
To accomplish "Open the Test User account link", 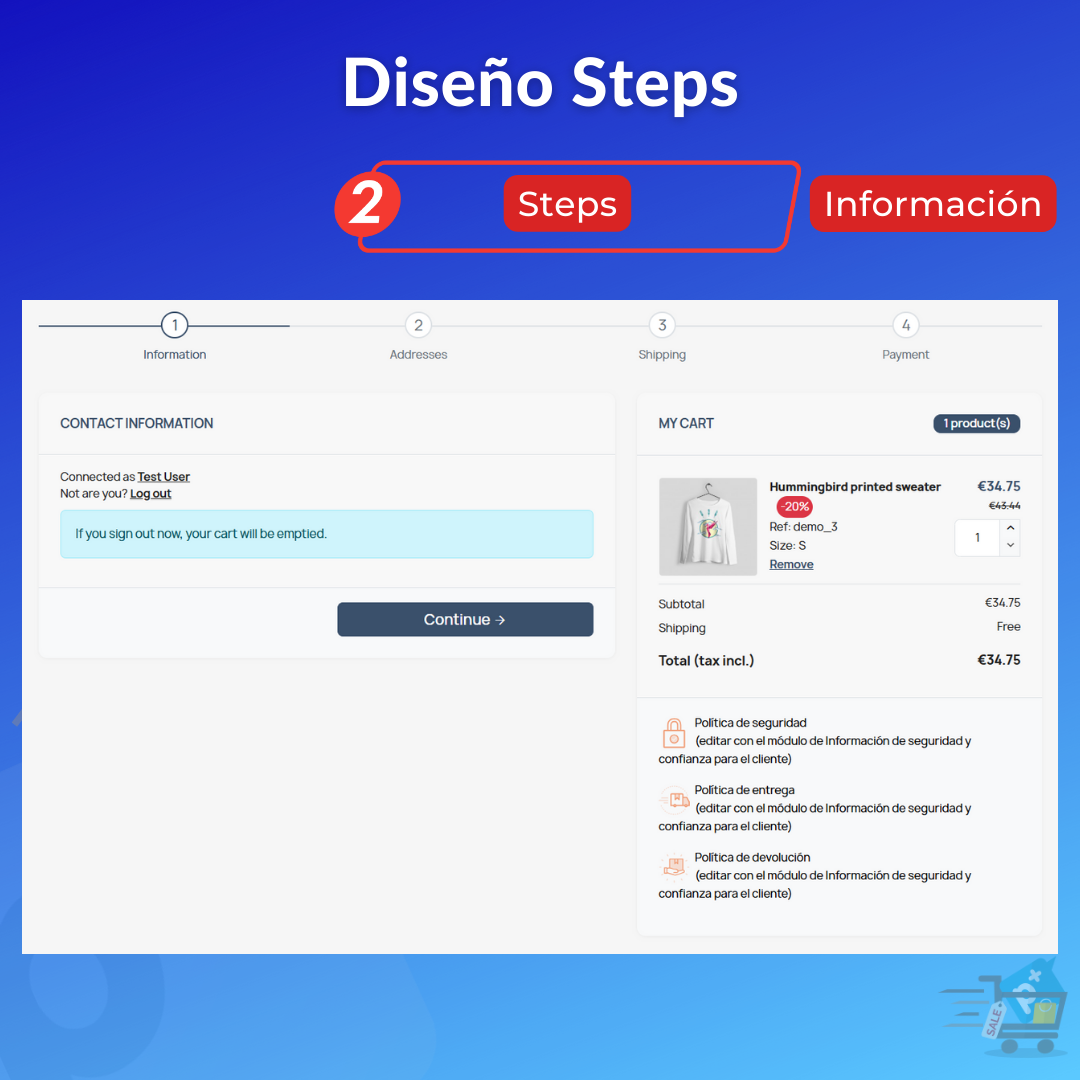I will tap(164, 476).
